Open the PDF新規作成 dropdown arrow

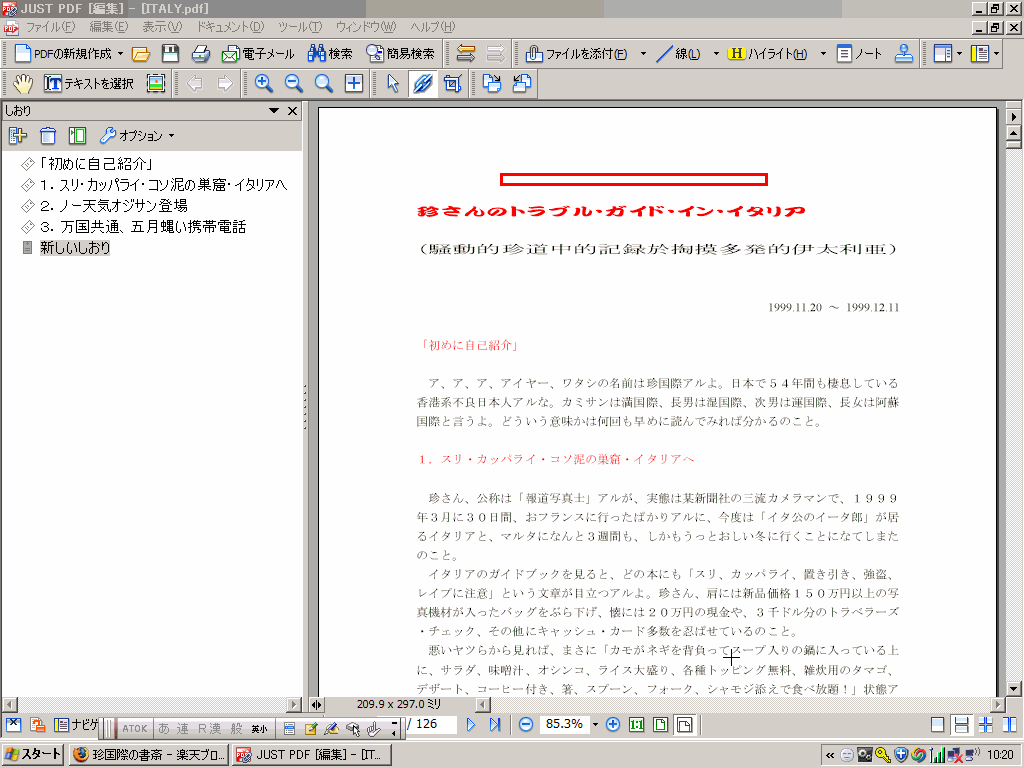click(120, 54)
